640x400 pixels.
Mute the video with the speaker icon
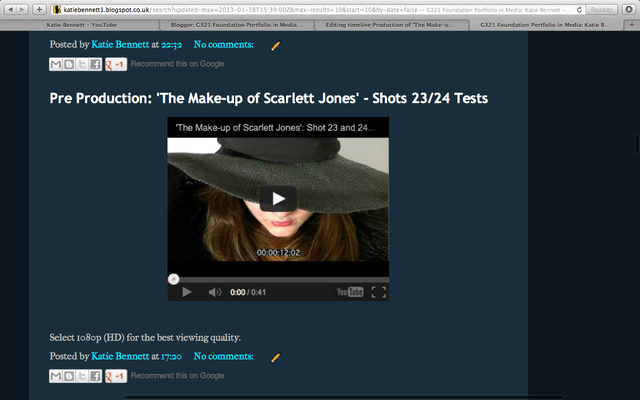(215, 292)
